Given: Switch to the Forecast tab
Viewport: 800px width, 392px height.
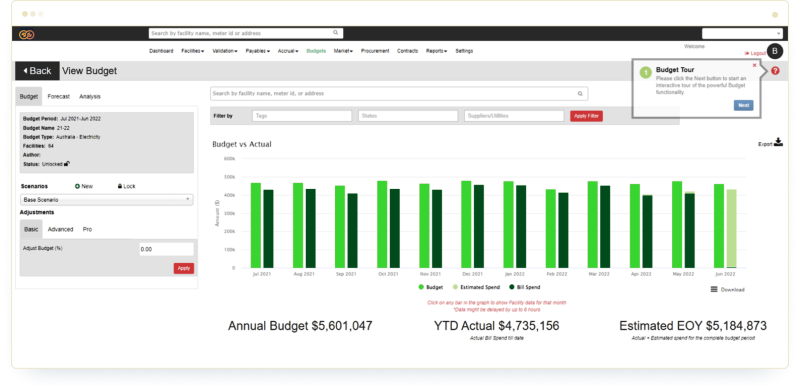Looking at the screenshot, I should (x=59, y=96).
